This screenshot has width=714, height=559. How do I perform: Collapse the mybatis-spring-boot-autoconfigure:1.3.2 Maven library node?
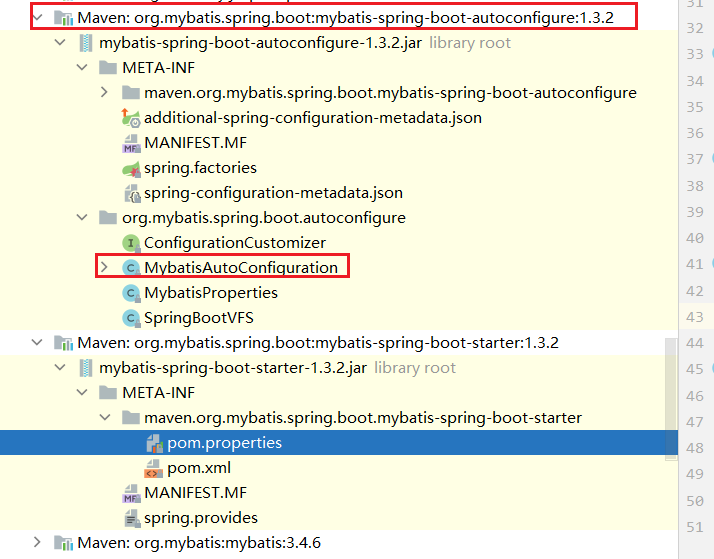point(38,18)
